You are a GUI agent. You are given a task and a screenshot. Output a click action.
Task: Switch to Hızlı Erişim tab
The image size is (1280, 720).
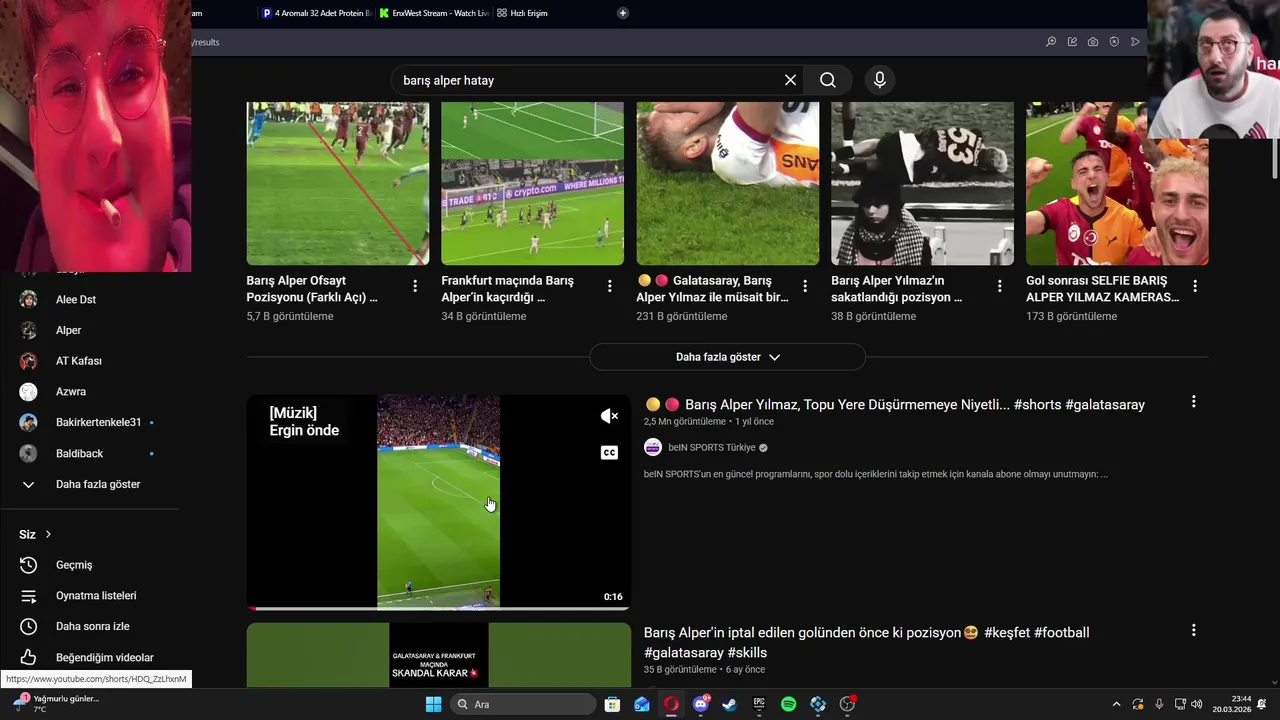pos(523,13)
